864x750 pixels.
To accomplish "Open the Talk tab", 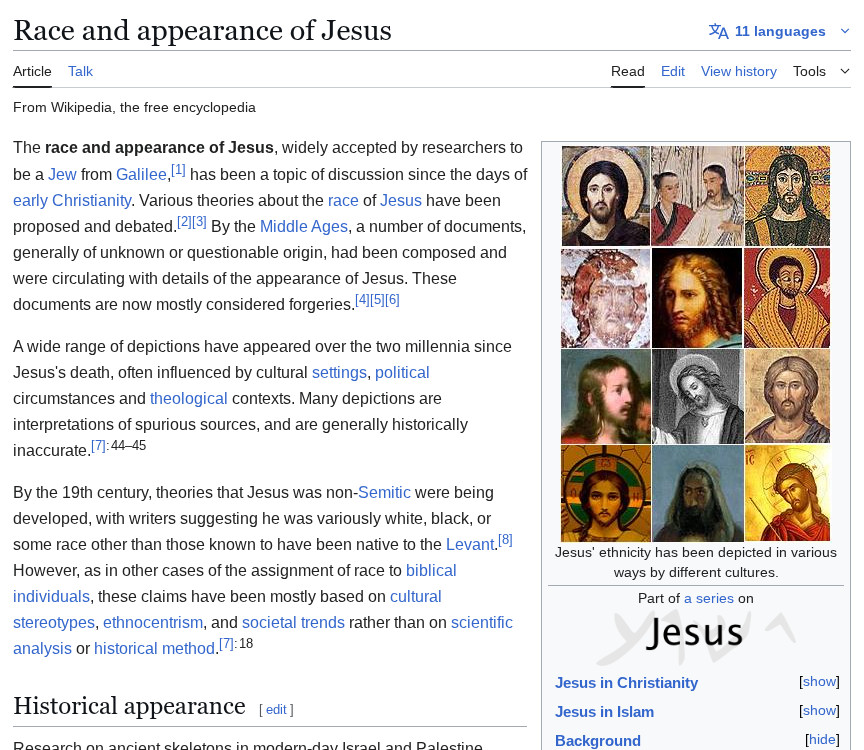I will (x=80, y=72).
